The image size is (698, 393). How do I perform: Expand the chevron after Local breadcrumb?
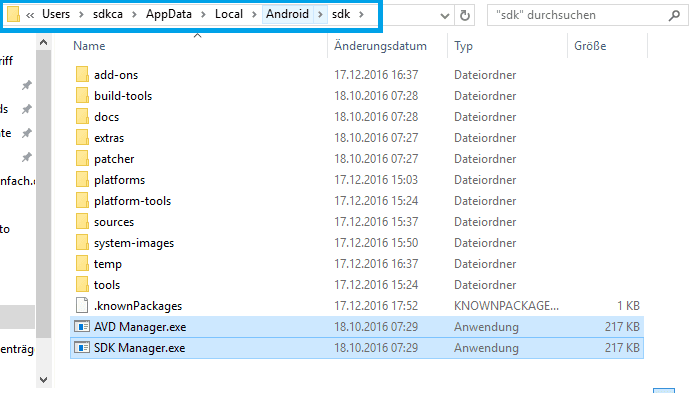point(254,15)
